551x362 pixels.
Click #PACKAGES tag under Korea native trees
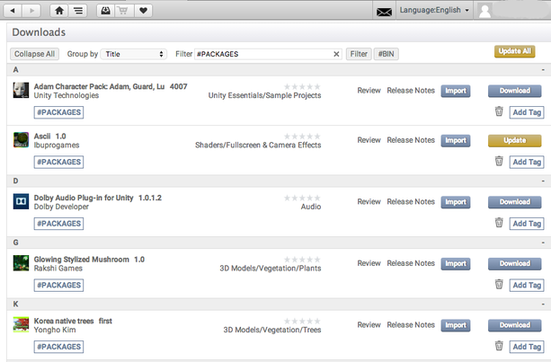pos(59,347)
